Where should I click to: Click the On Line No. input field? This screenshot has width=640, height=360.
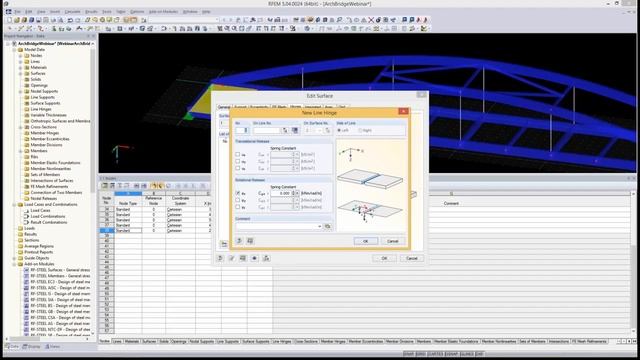click(x=267, y=130)
